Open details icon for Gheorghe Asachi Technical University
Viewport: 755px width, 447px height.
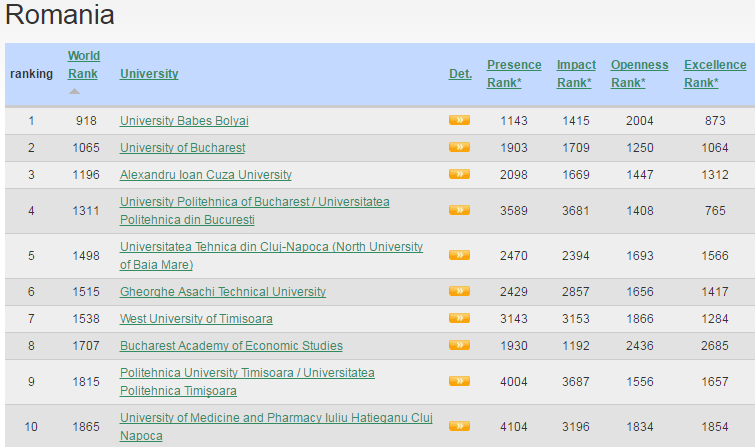click(x=459, y=291)
